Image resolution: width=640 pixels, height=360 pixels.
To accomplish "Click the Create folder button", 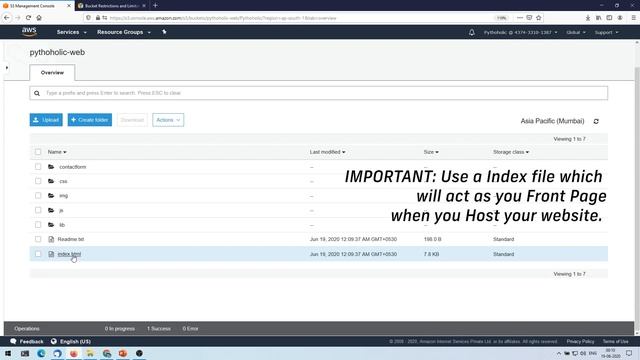I will point(90,120).
